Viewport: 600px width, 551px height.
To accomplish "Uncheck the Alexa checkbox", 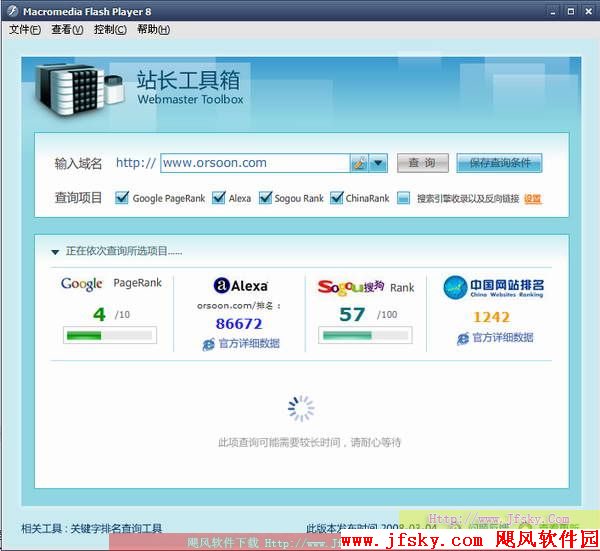I will [x=218, y=198].
